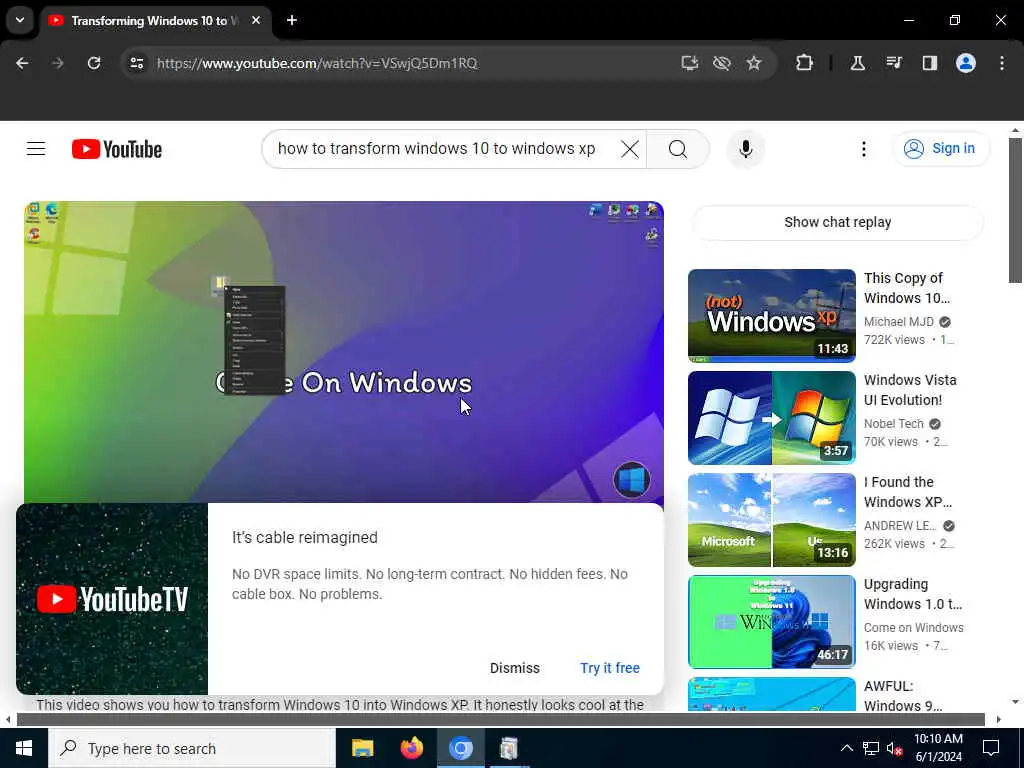Image resolution: width=1024 pixels, height=768 pixels.
Task: Open the Upgrading Windows 1.0 thumbnail
Action: [x=771, y=622]
